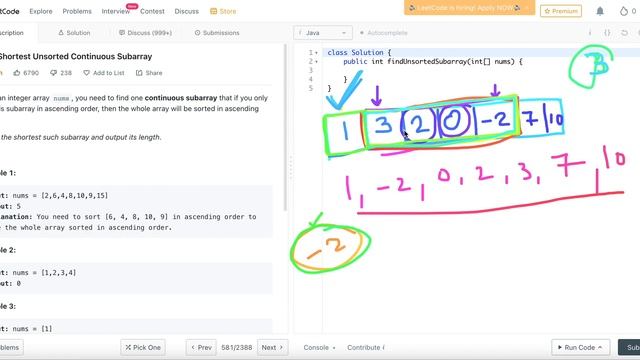
Task: Downvote the problem with thumbs-down 238
Action: pyautogui.click(x=61, y=73)
